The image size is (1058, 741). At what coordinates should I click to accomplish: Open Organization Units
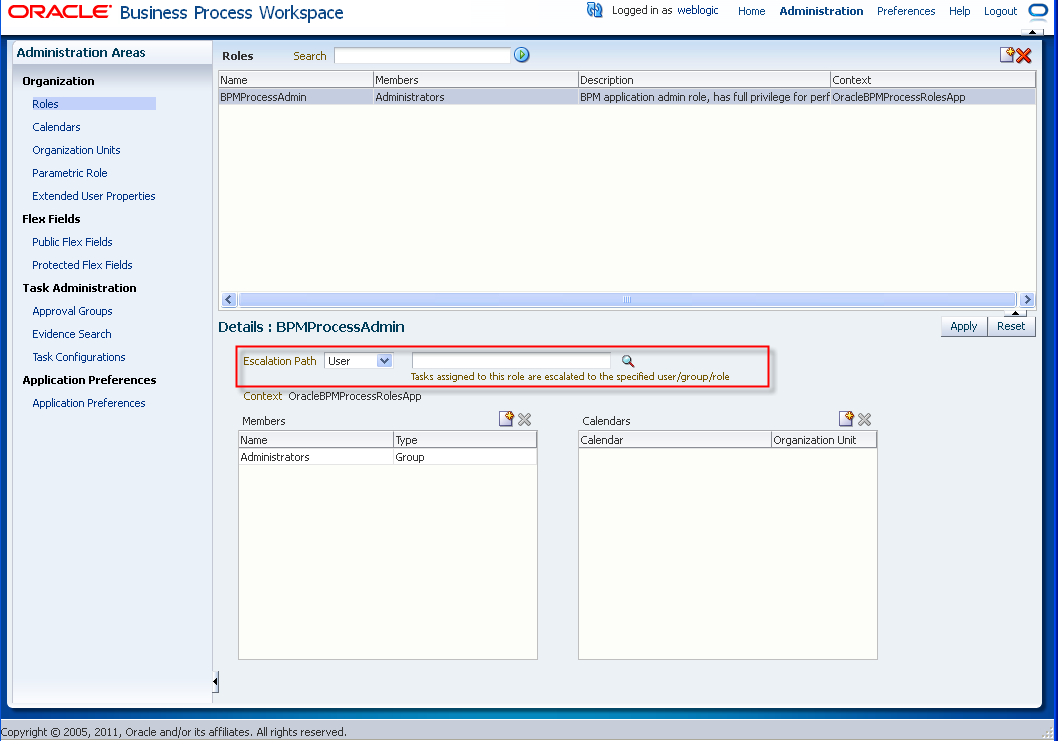[x=76, y=150]
